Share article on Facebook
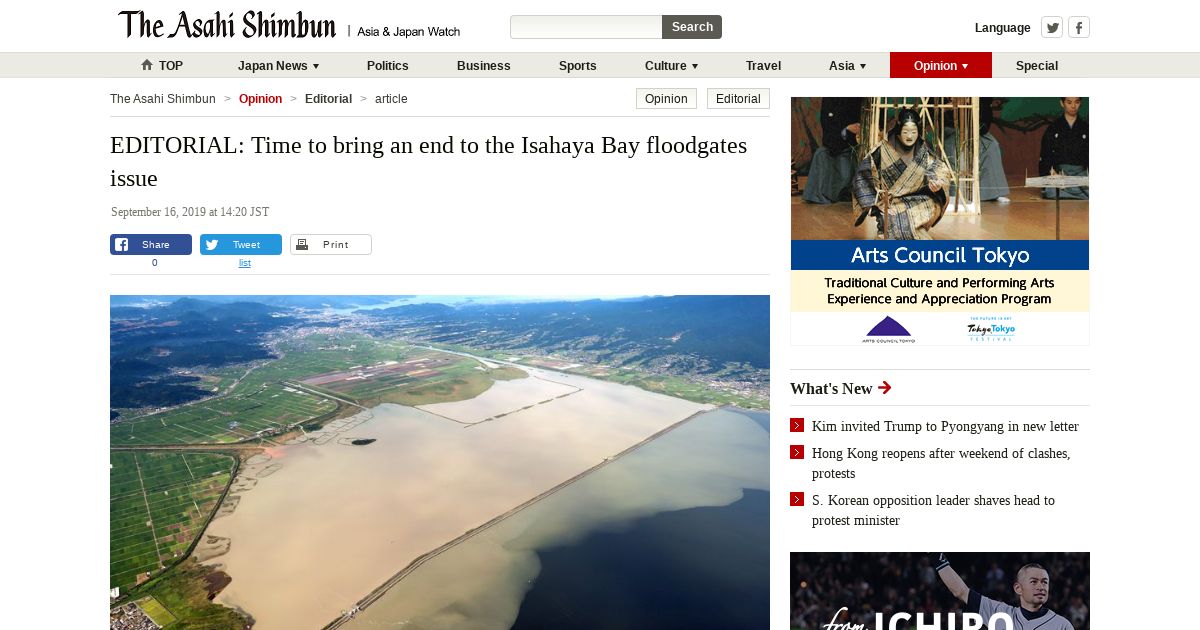This screenshot has width=1200, height=630. 151,245
